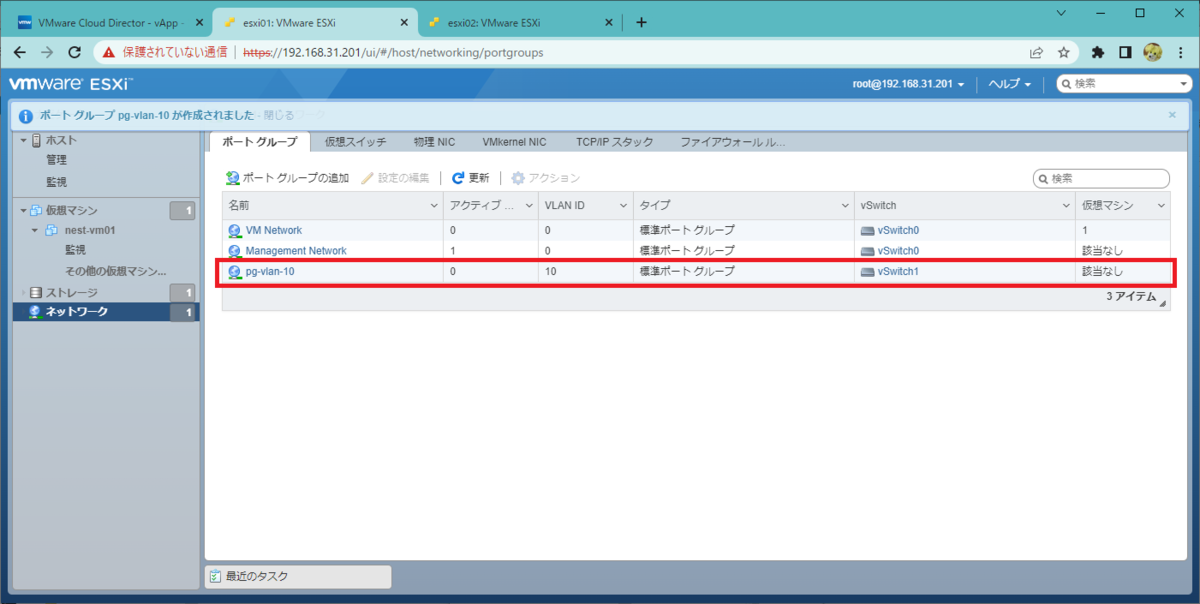Click the Recent Tasks checklist icon
Viewport: 1200px width, 604px height.
point(215,576)
